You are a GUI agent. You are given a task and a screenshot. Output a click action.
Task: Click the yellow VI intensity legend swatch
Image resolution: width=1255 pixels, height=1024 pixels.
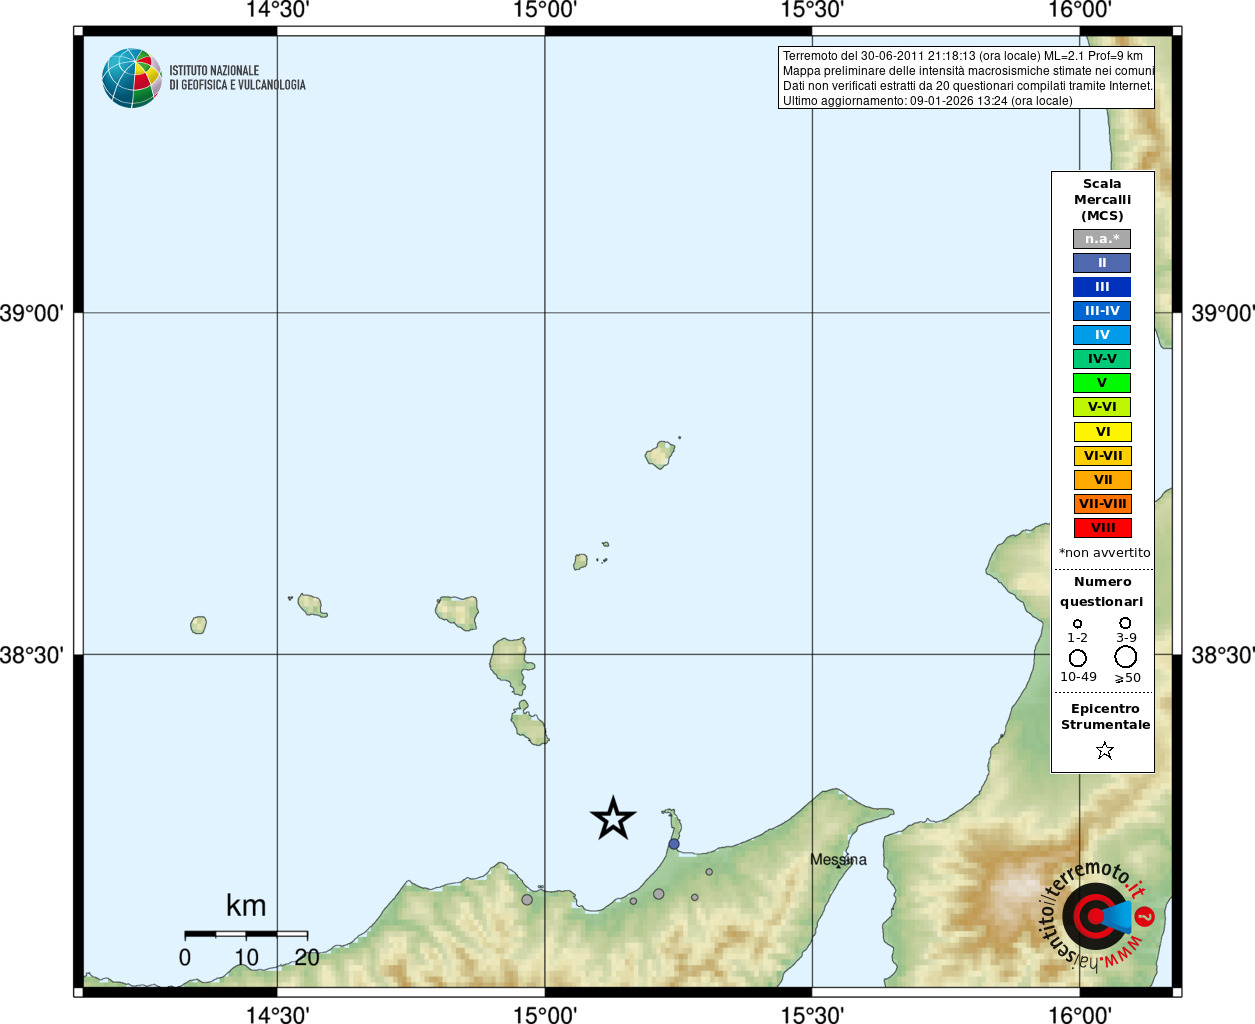[1103, 432]
